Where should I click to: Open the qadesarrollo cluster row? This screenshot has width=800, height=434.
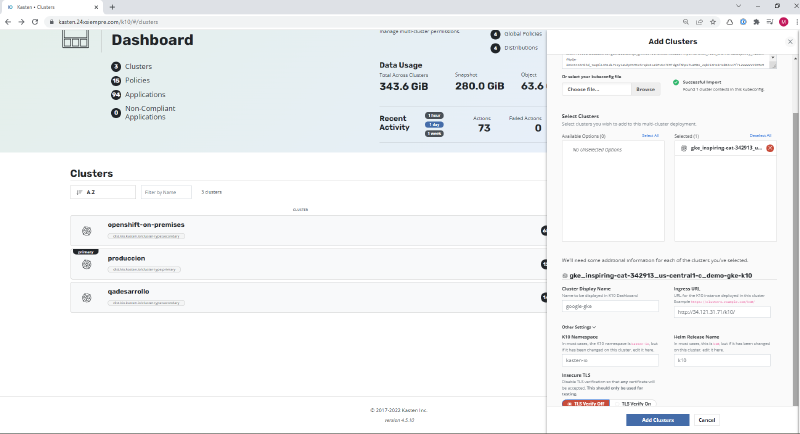tap(308, 298)
